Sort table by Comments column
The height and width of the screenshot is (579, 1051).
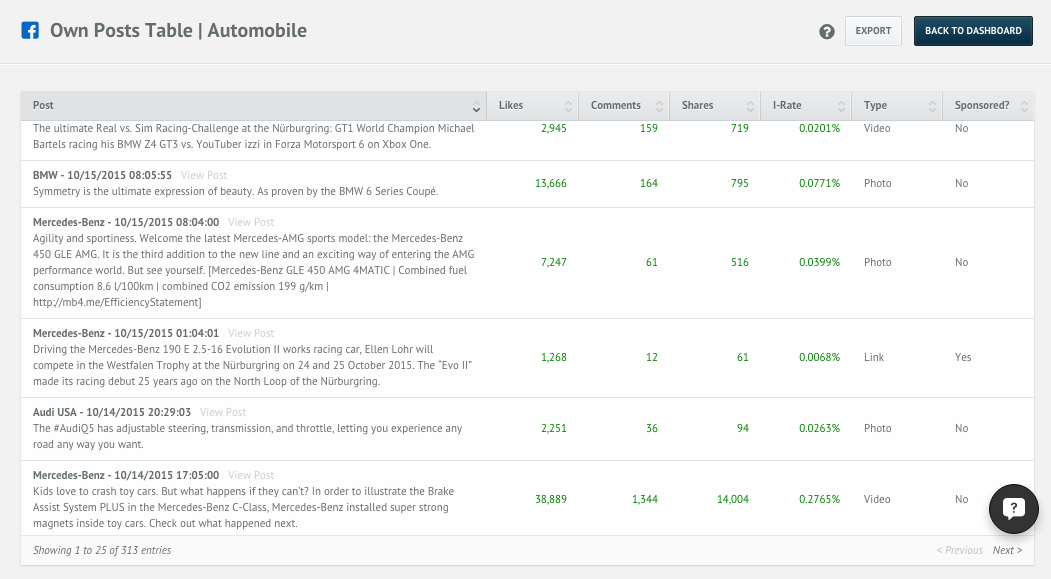(x=624, y=106)
